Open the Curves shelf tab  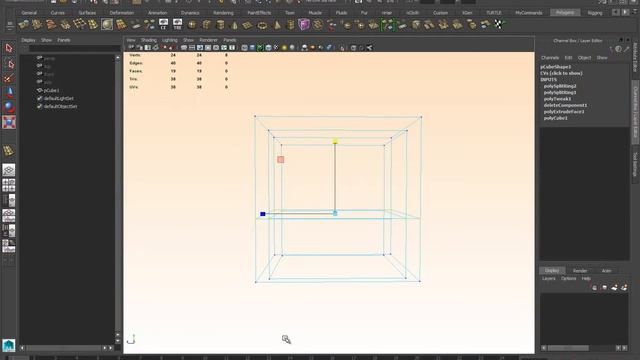58,13
